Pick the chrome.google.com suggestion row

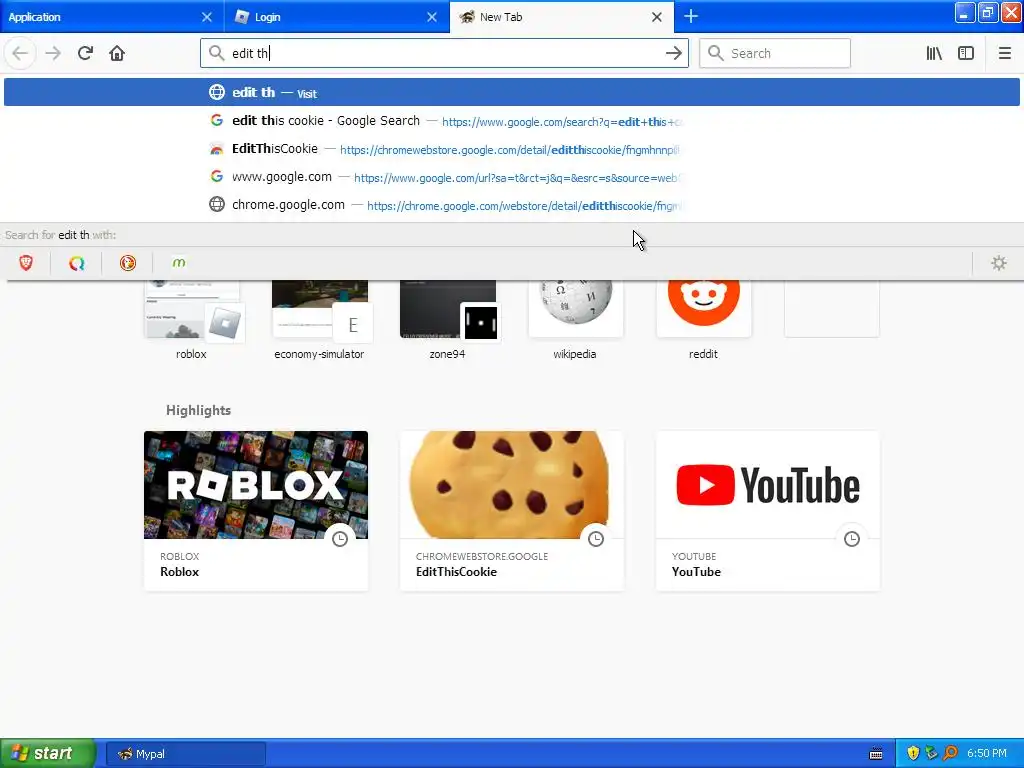click(x=511, y=205)
